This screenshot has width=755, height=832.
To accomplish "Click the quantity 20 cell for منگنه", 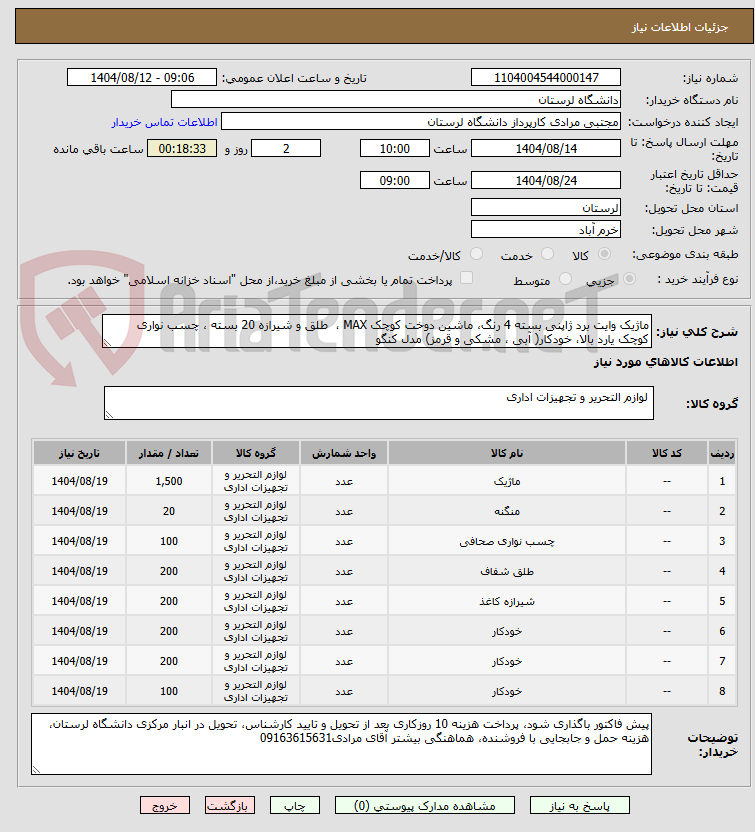I will coord(169,511).
